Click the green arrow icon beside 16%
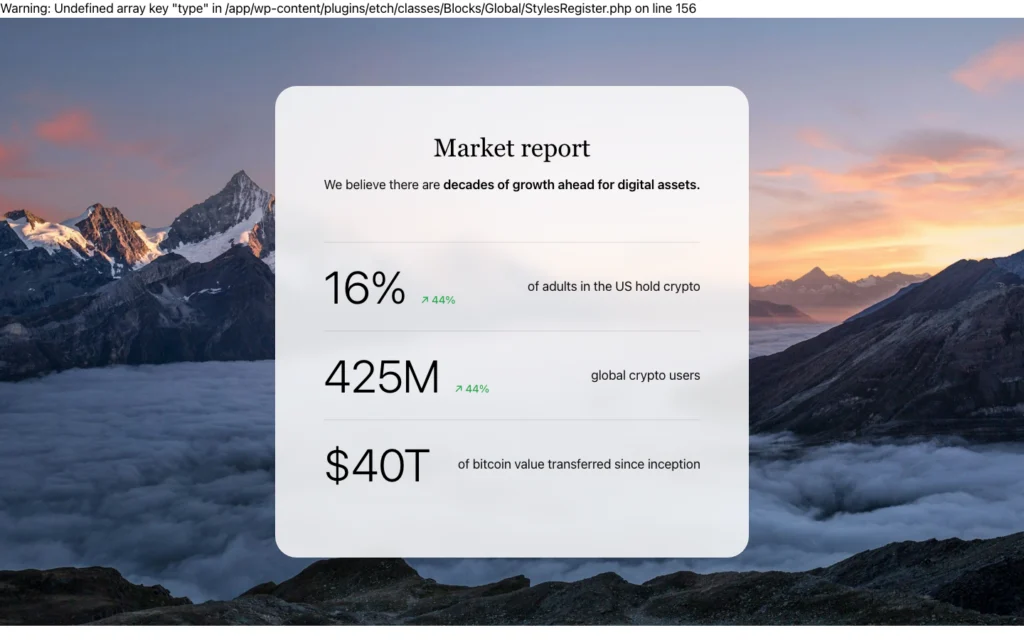 (425, 300)
